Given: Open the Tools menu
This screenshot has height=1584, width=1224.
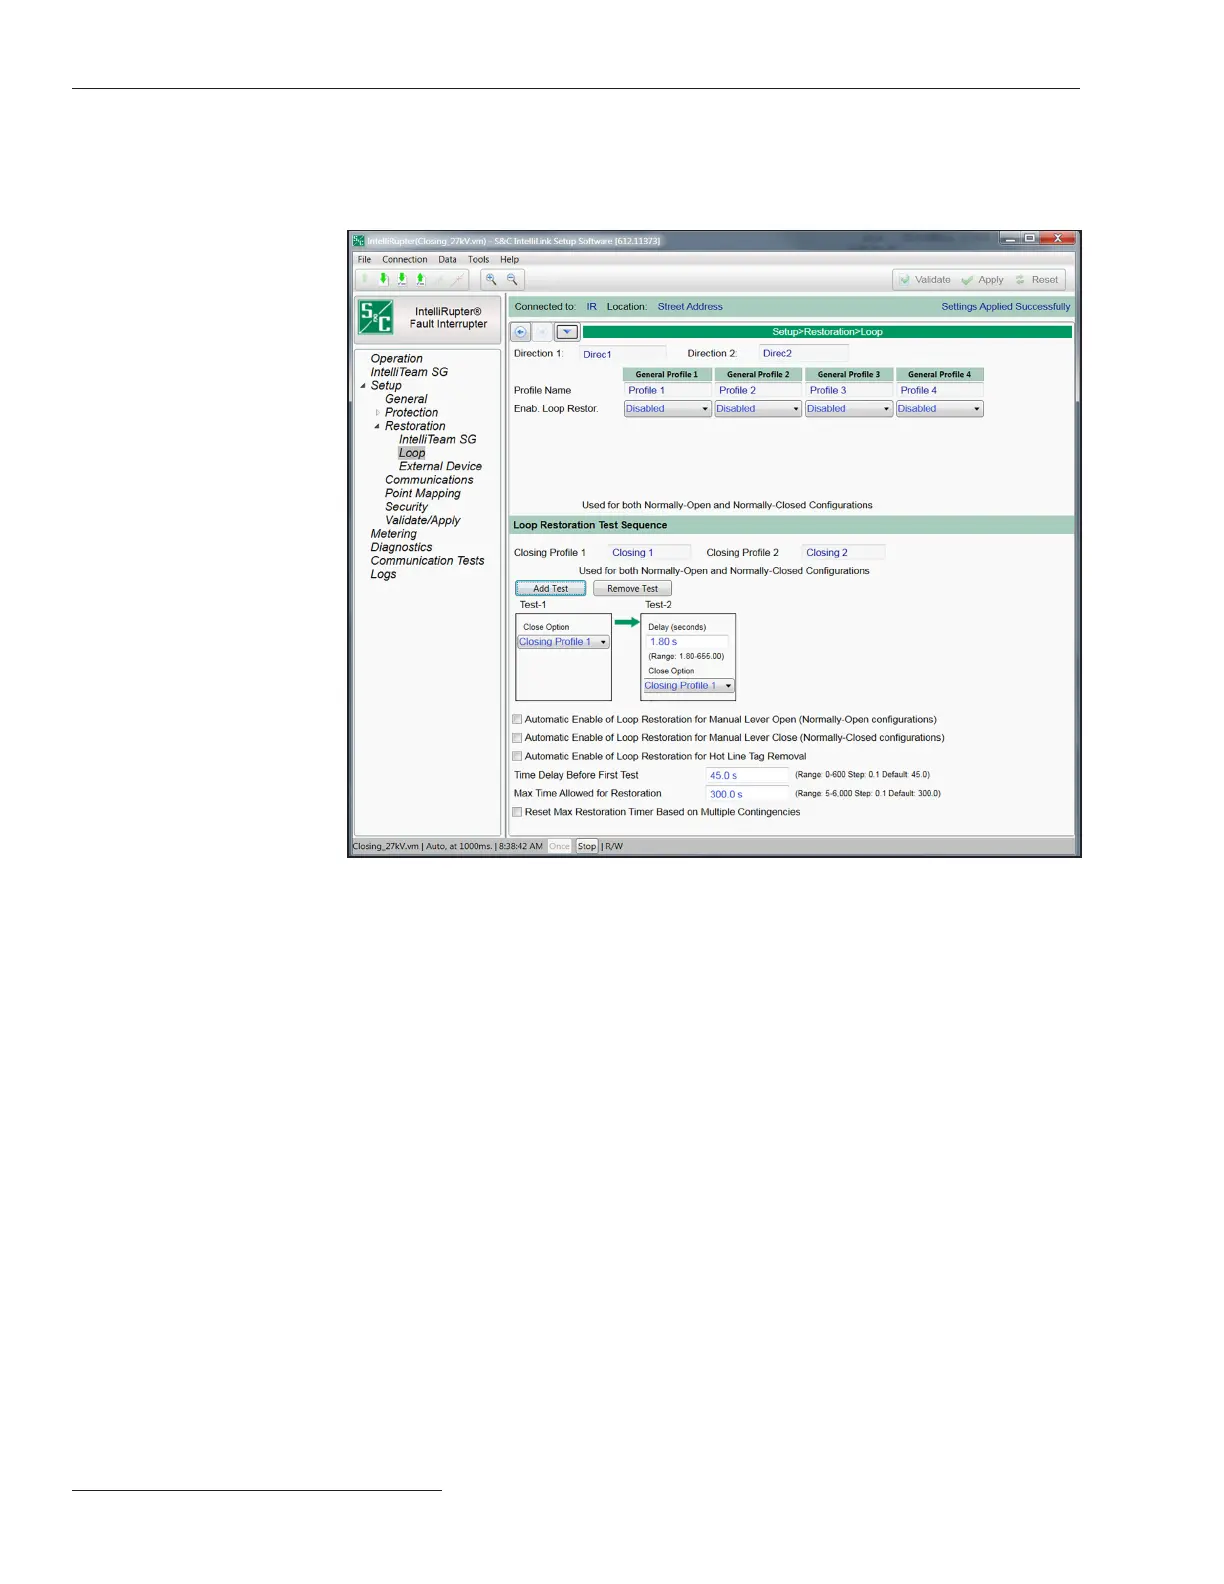Looking at the screenshot, I should tap(479, 259).
